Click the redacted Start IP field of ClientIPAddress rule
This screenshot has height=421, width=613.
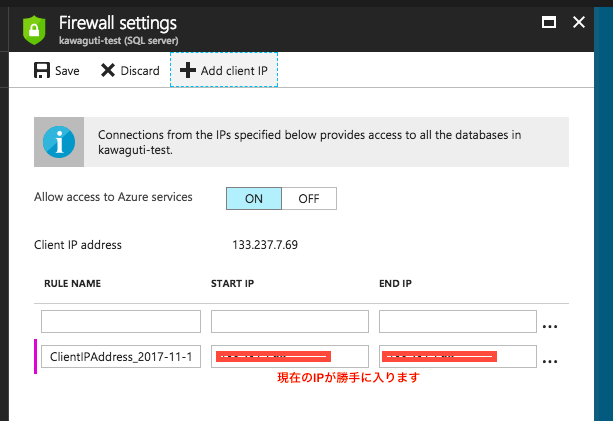(290, 356)
